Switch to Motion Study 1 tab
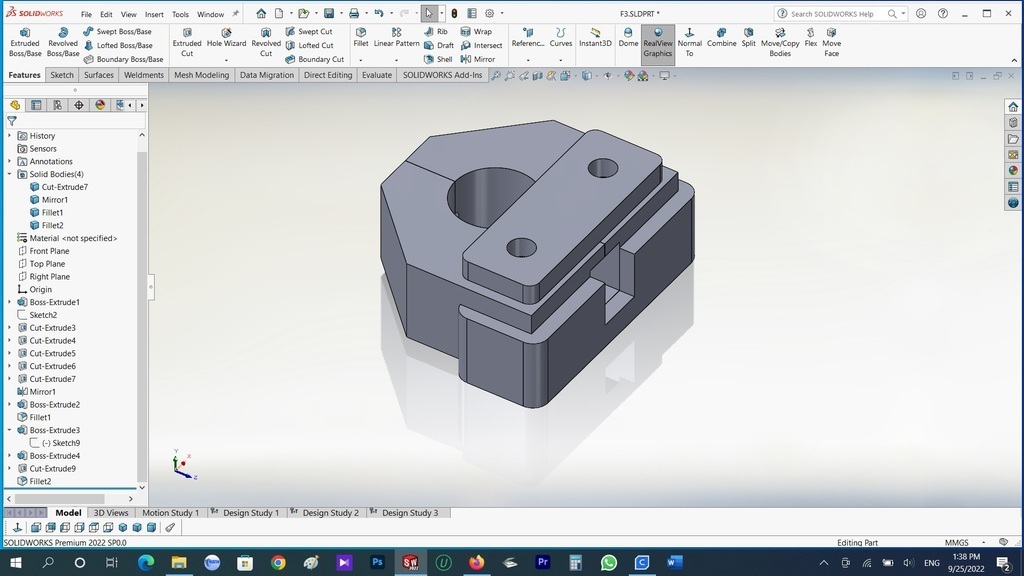This screenshot has width=1024, height=576. point(170,512)
